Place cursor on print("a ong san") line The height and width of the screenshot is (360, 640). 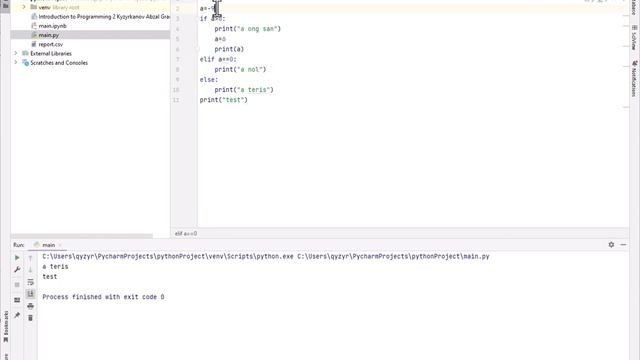[247, 29]
